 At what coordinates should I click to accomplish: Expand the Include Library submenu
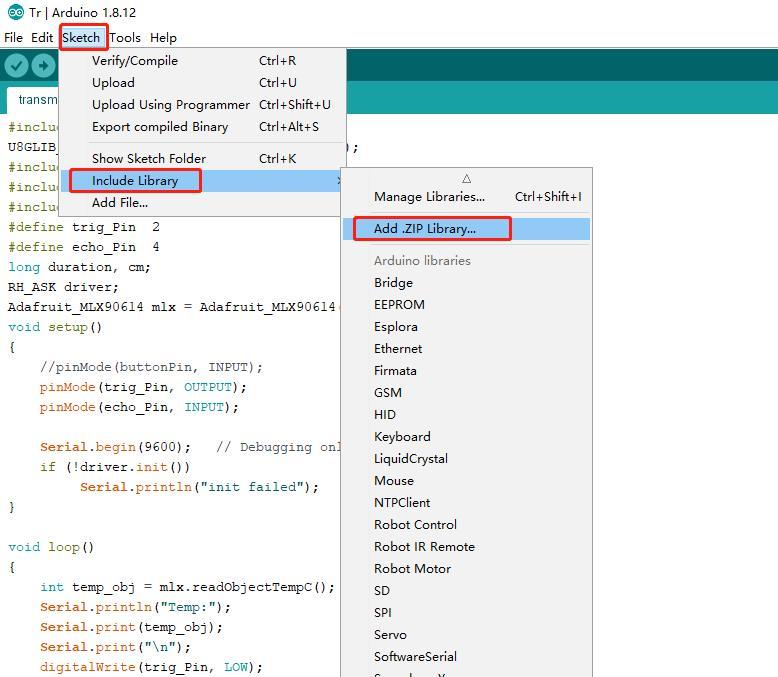(x=203, y=181)
